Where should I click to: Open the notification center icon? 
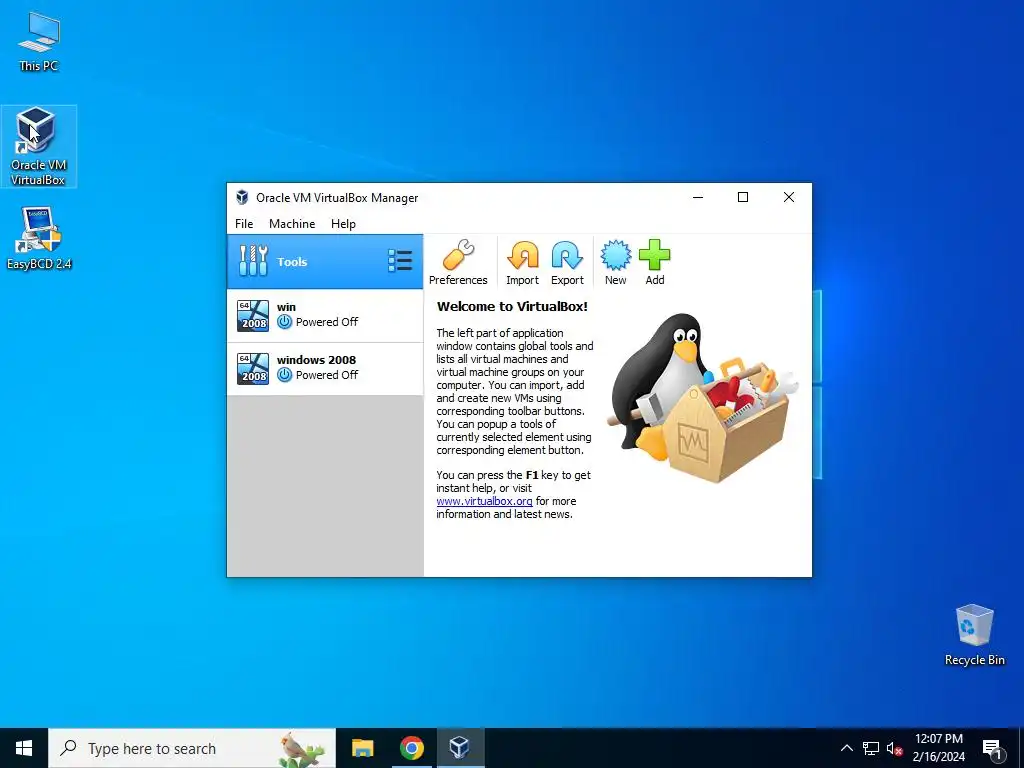pyautogui.click(x=992, y=748)
